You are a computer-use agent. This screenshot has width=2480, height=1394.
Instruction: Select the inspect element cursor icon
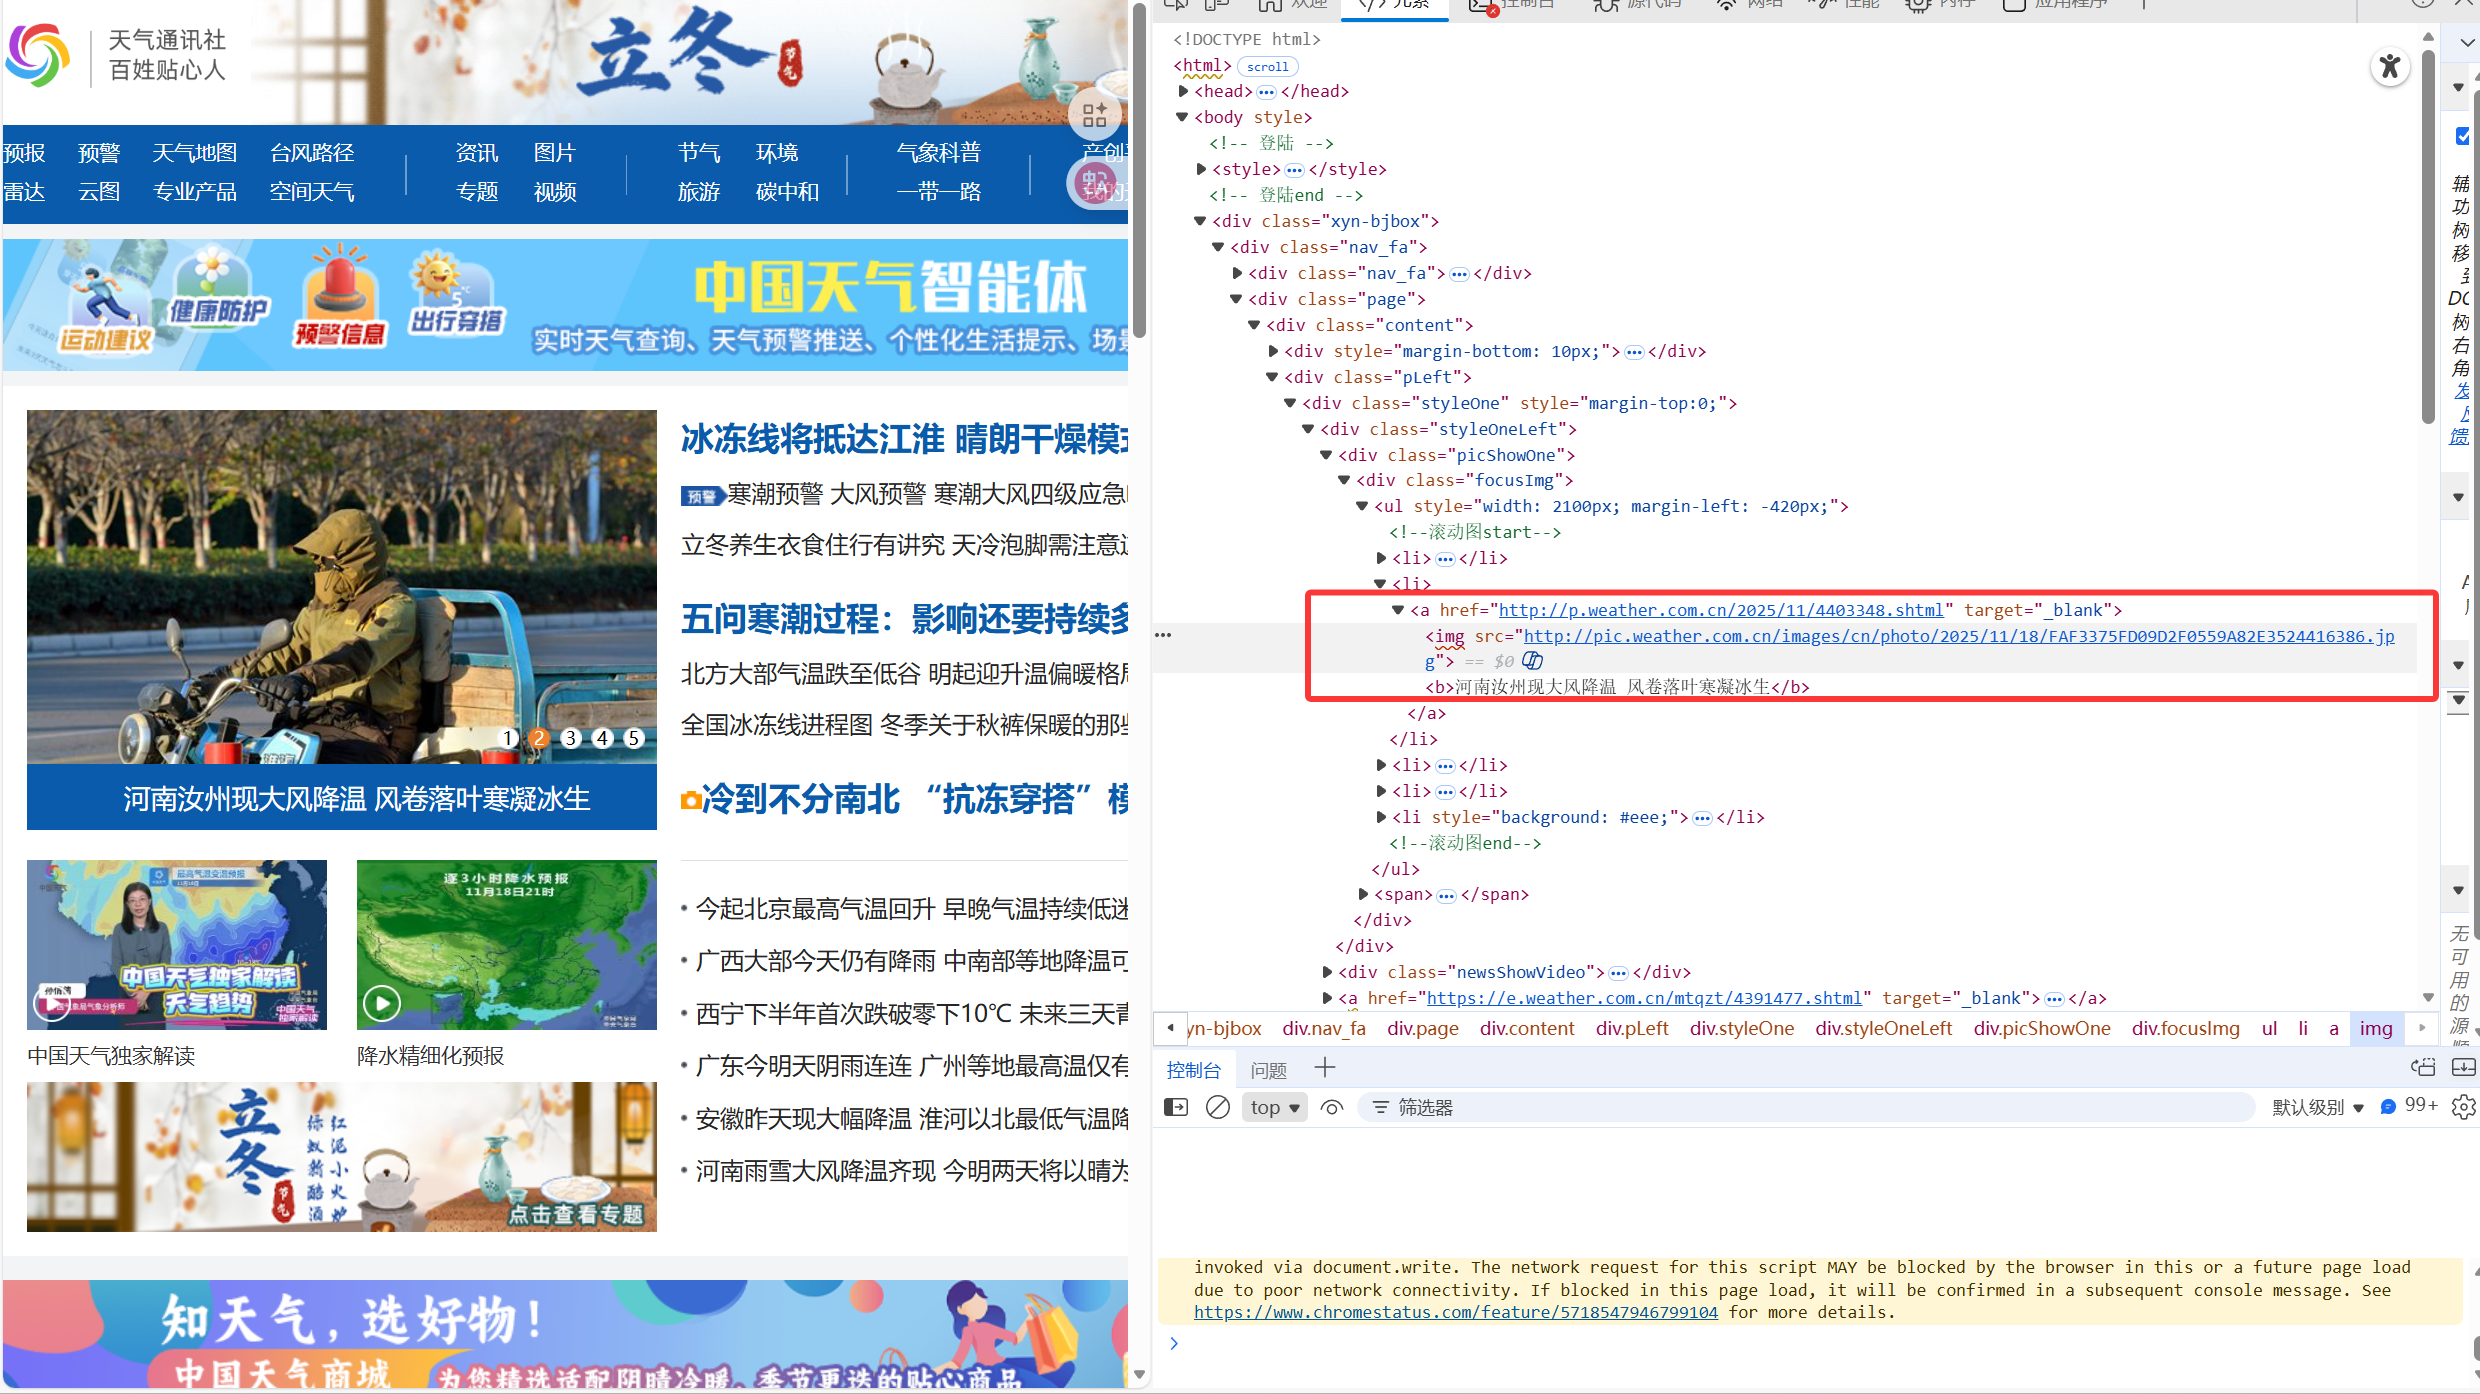click(1176, 5)
